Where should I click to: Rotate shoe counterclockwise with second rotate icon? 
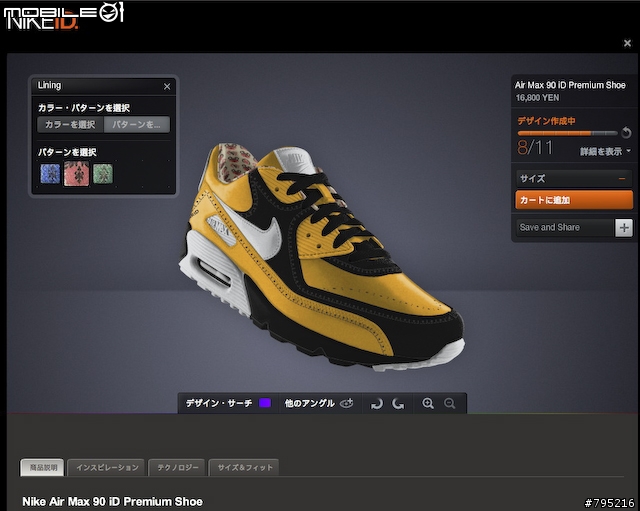click(398, 404)
